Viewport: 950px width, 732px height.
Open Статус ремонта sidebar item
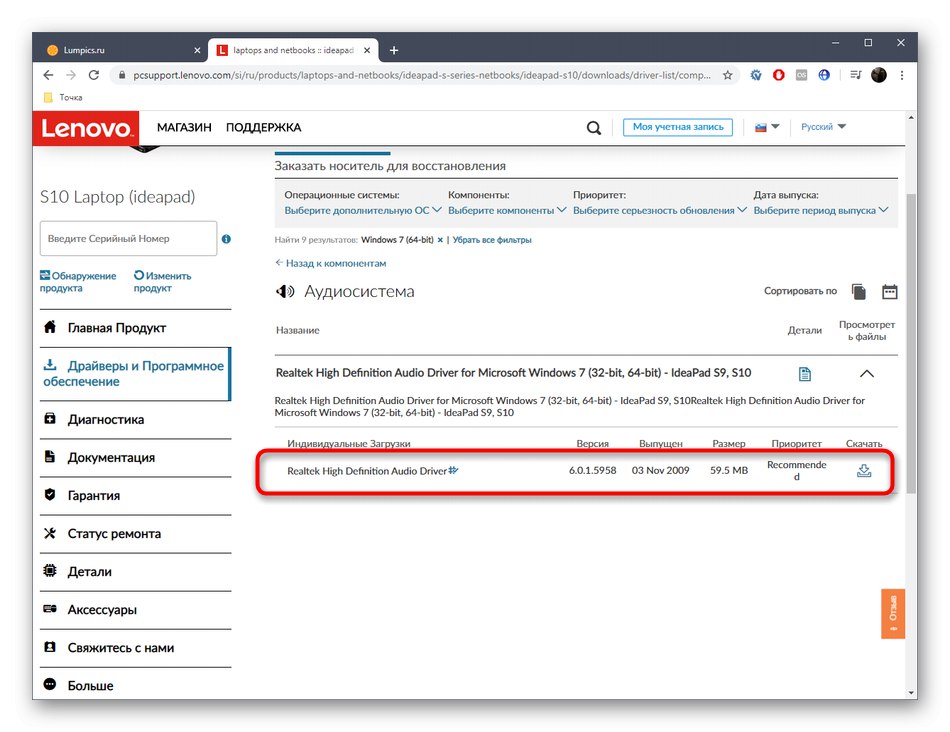[x=136, y=534]
